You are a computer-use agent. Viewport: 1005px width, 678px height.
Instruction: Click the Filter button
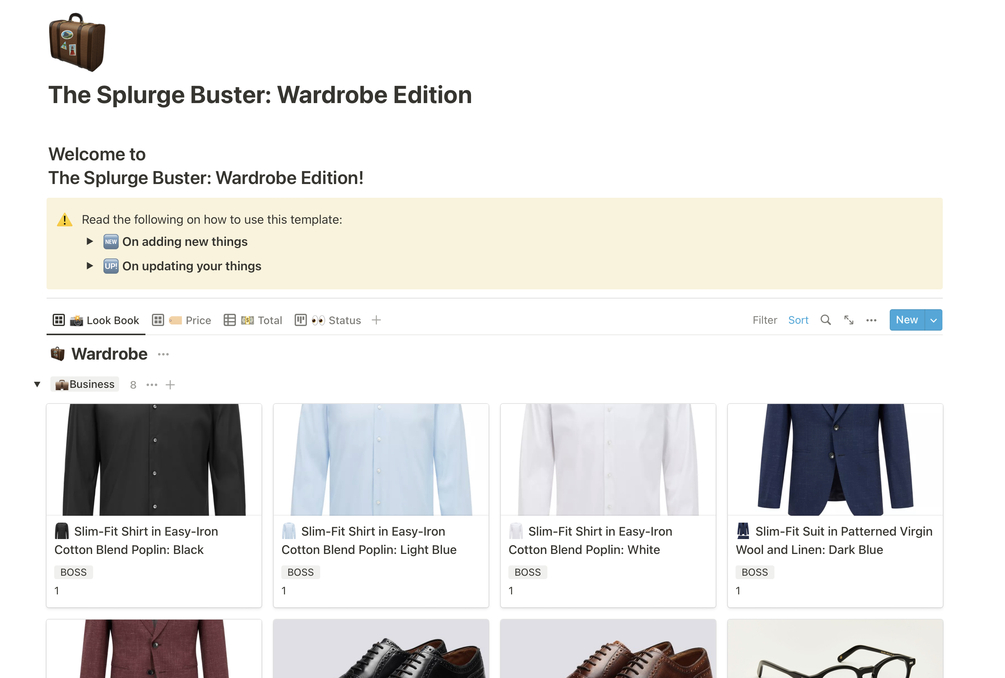[x=764, y=320]
